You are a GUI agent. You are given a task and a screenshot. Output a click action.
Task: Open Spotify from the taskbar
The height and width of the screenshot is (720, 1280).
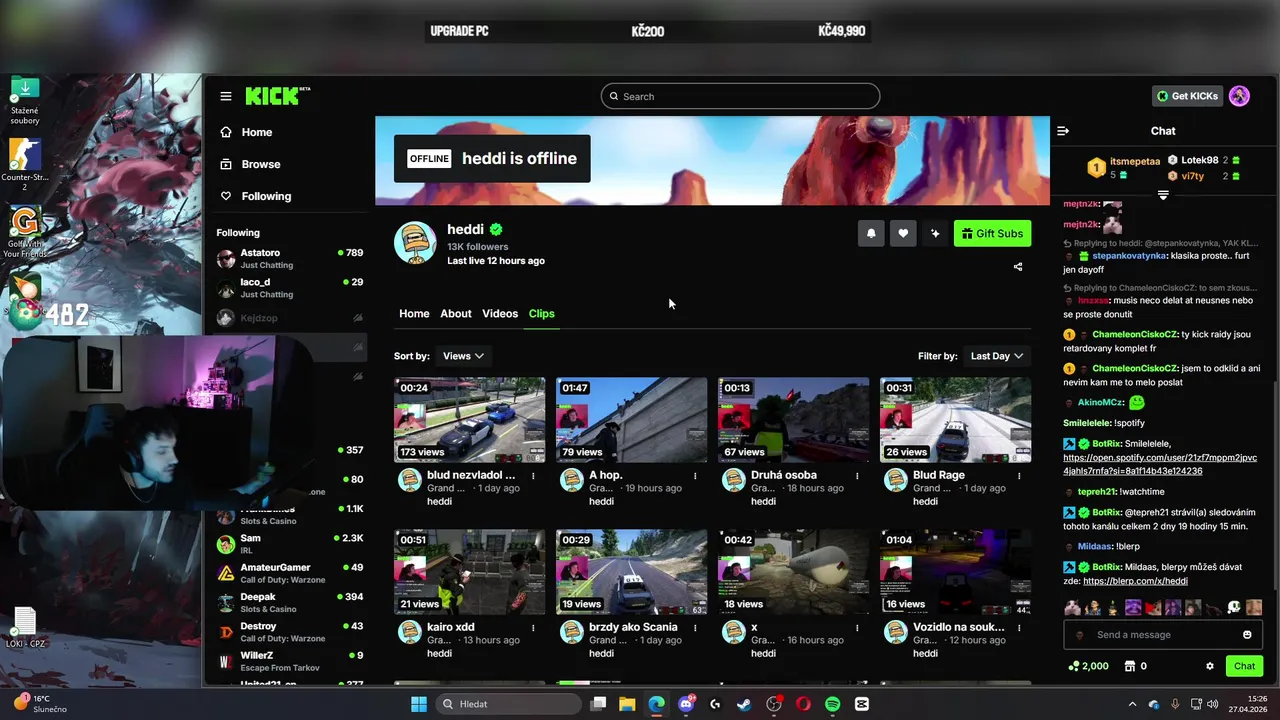coord(833,704)
